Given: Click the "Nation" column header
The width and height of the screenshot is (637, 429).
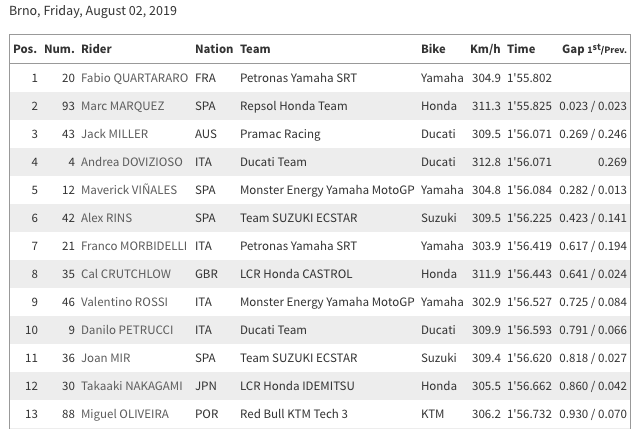Looking at the screenshot, I should (x=214, y=49).
